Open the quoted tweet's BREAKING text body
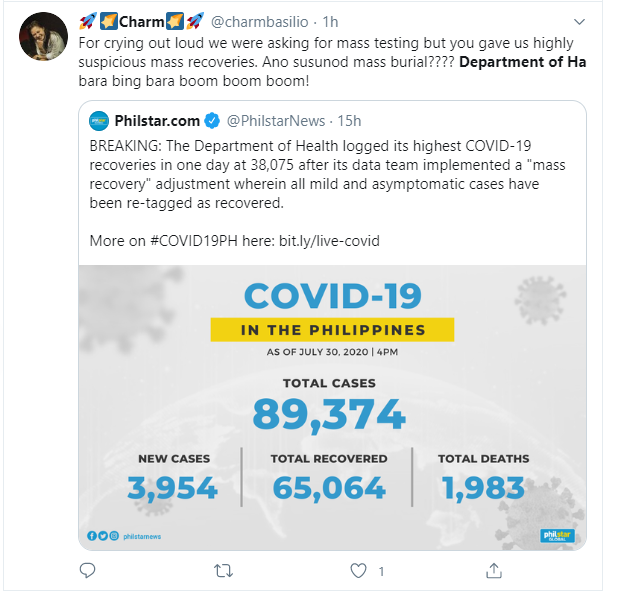The height and width of the screenshot is (591, 623). [x=330, y=175]
